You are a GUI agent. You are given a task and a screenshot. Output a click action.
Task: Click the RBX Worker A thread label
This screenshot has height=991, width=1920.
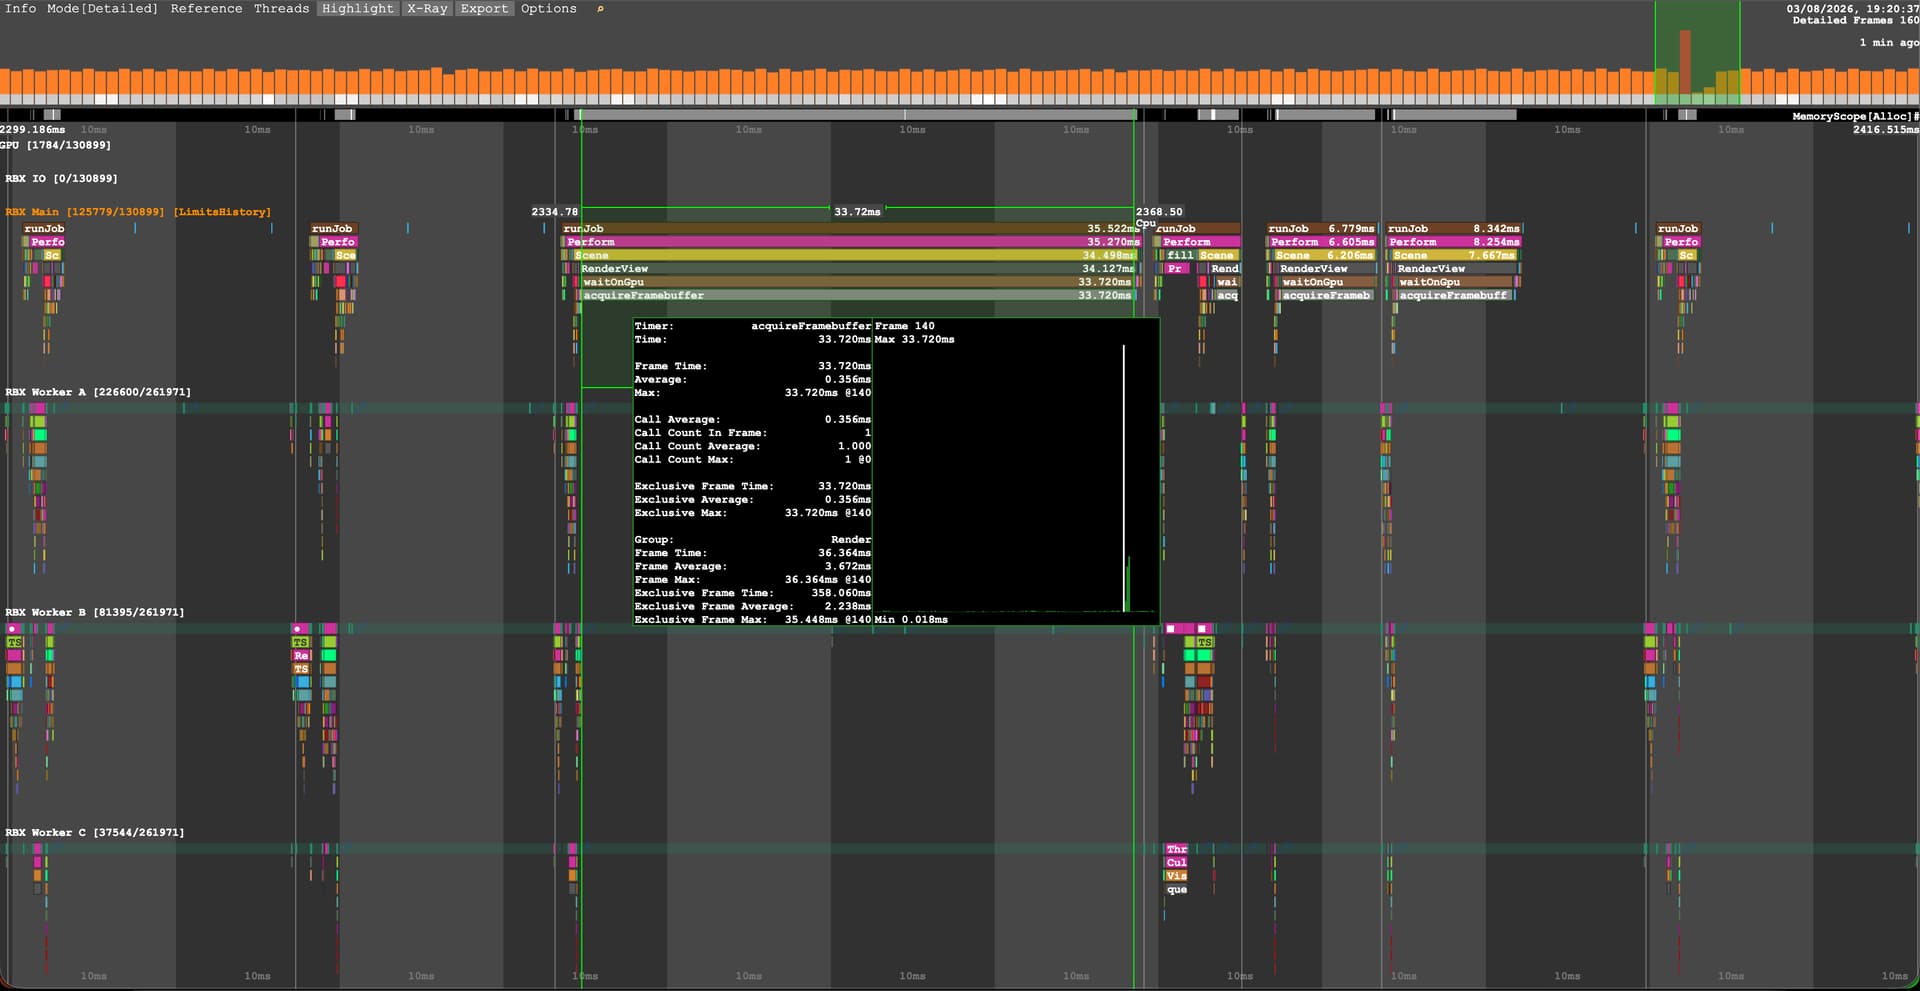pos(98,392)
